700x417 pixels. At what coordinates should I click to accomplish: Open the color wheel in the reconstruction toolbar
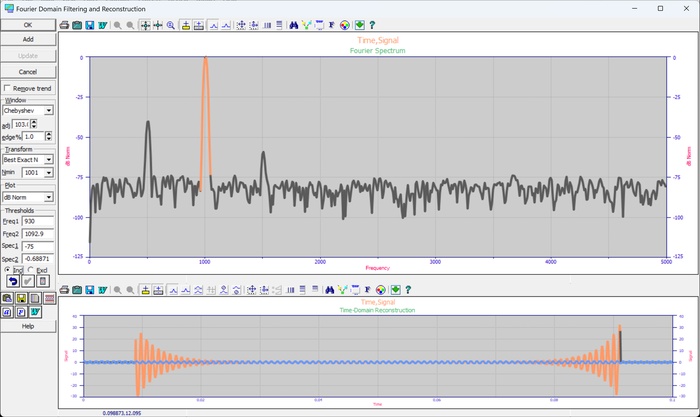[380, 290]
